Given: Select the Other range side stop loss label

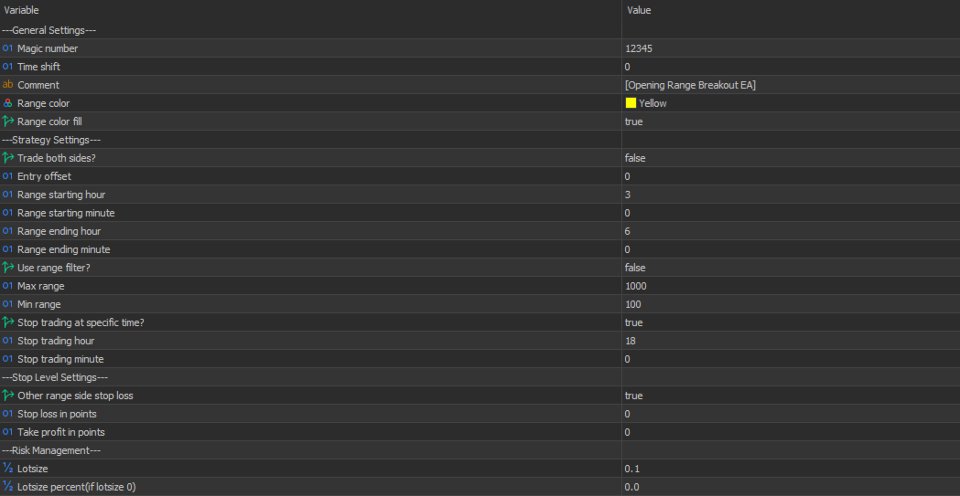Looking at the screenshot, I should coord(75,396).
